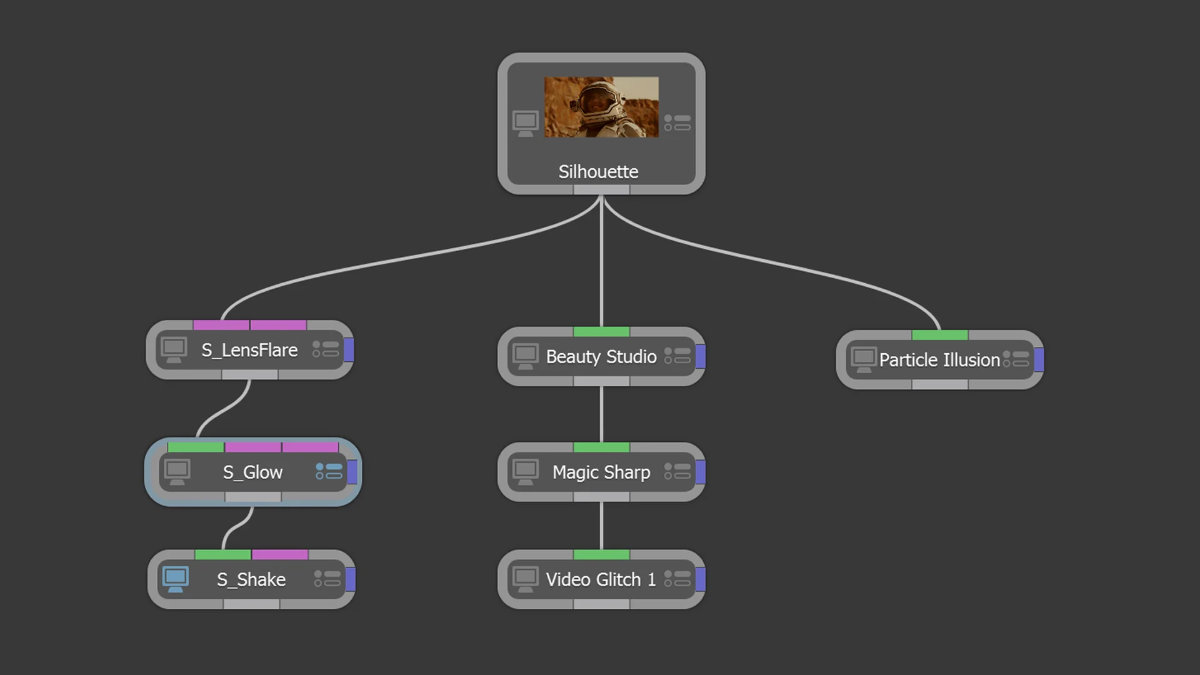Select the S_Shake node label
Image resolution: width=1200 pixels, height=675 pixels.
tap(251, 579)
